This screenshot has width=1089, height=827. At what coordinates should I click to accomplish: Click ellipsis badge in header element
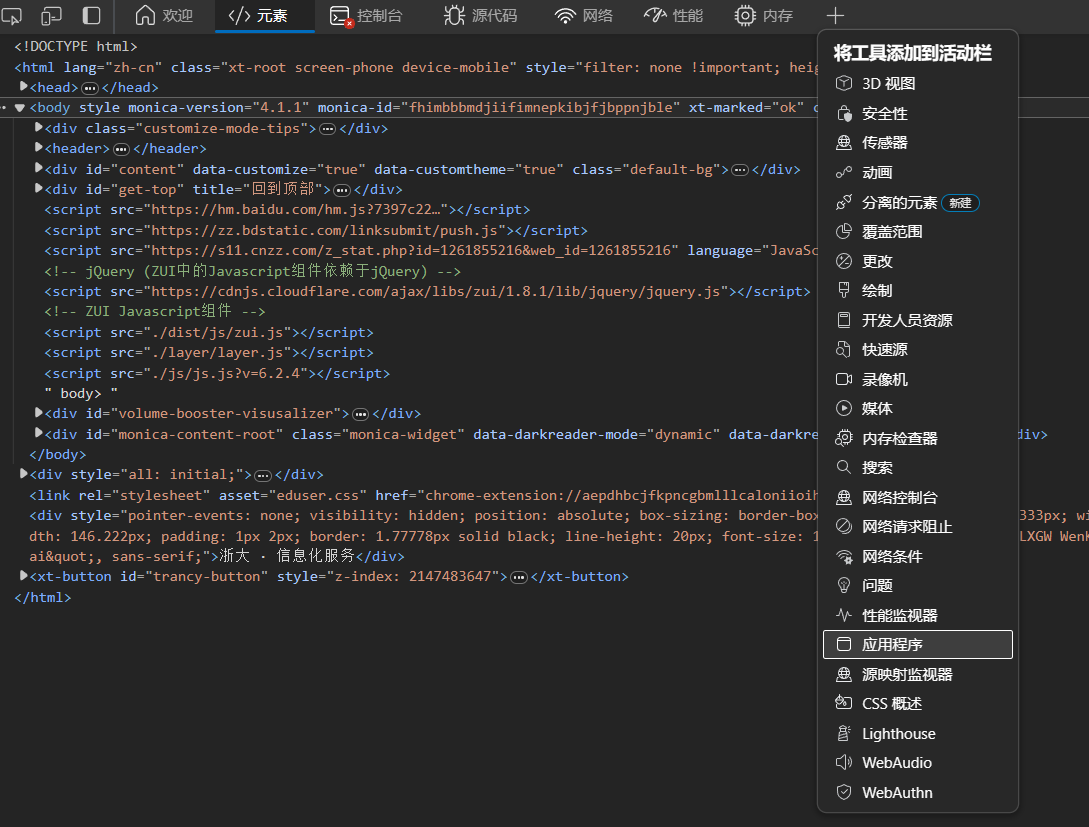click(122, 149)
